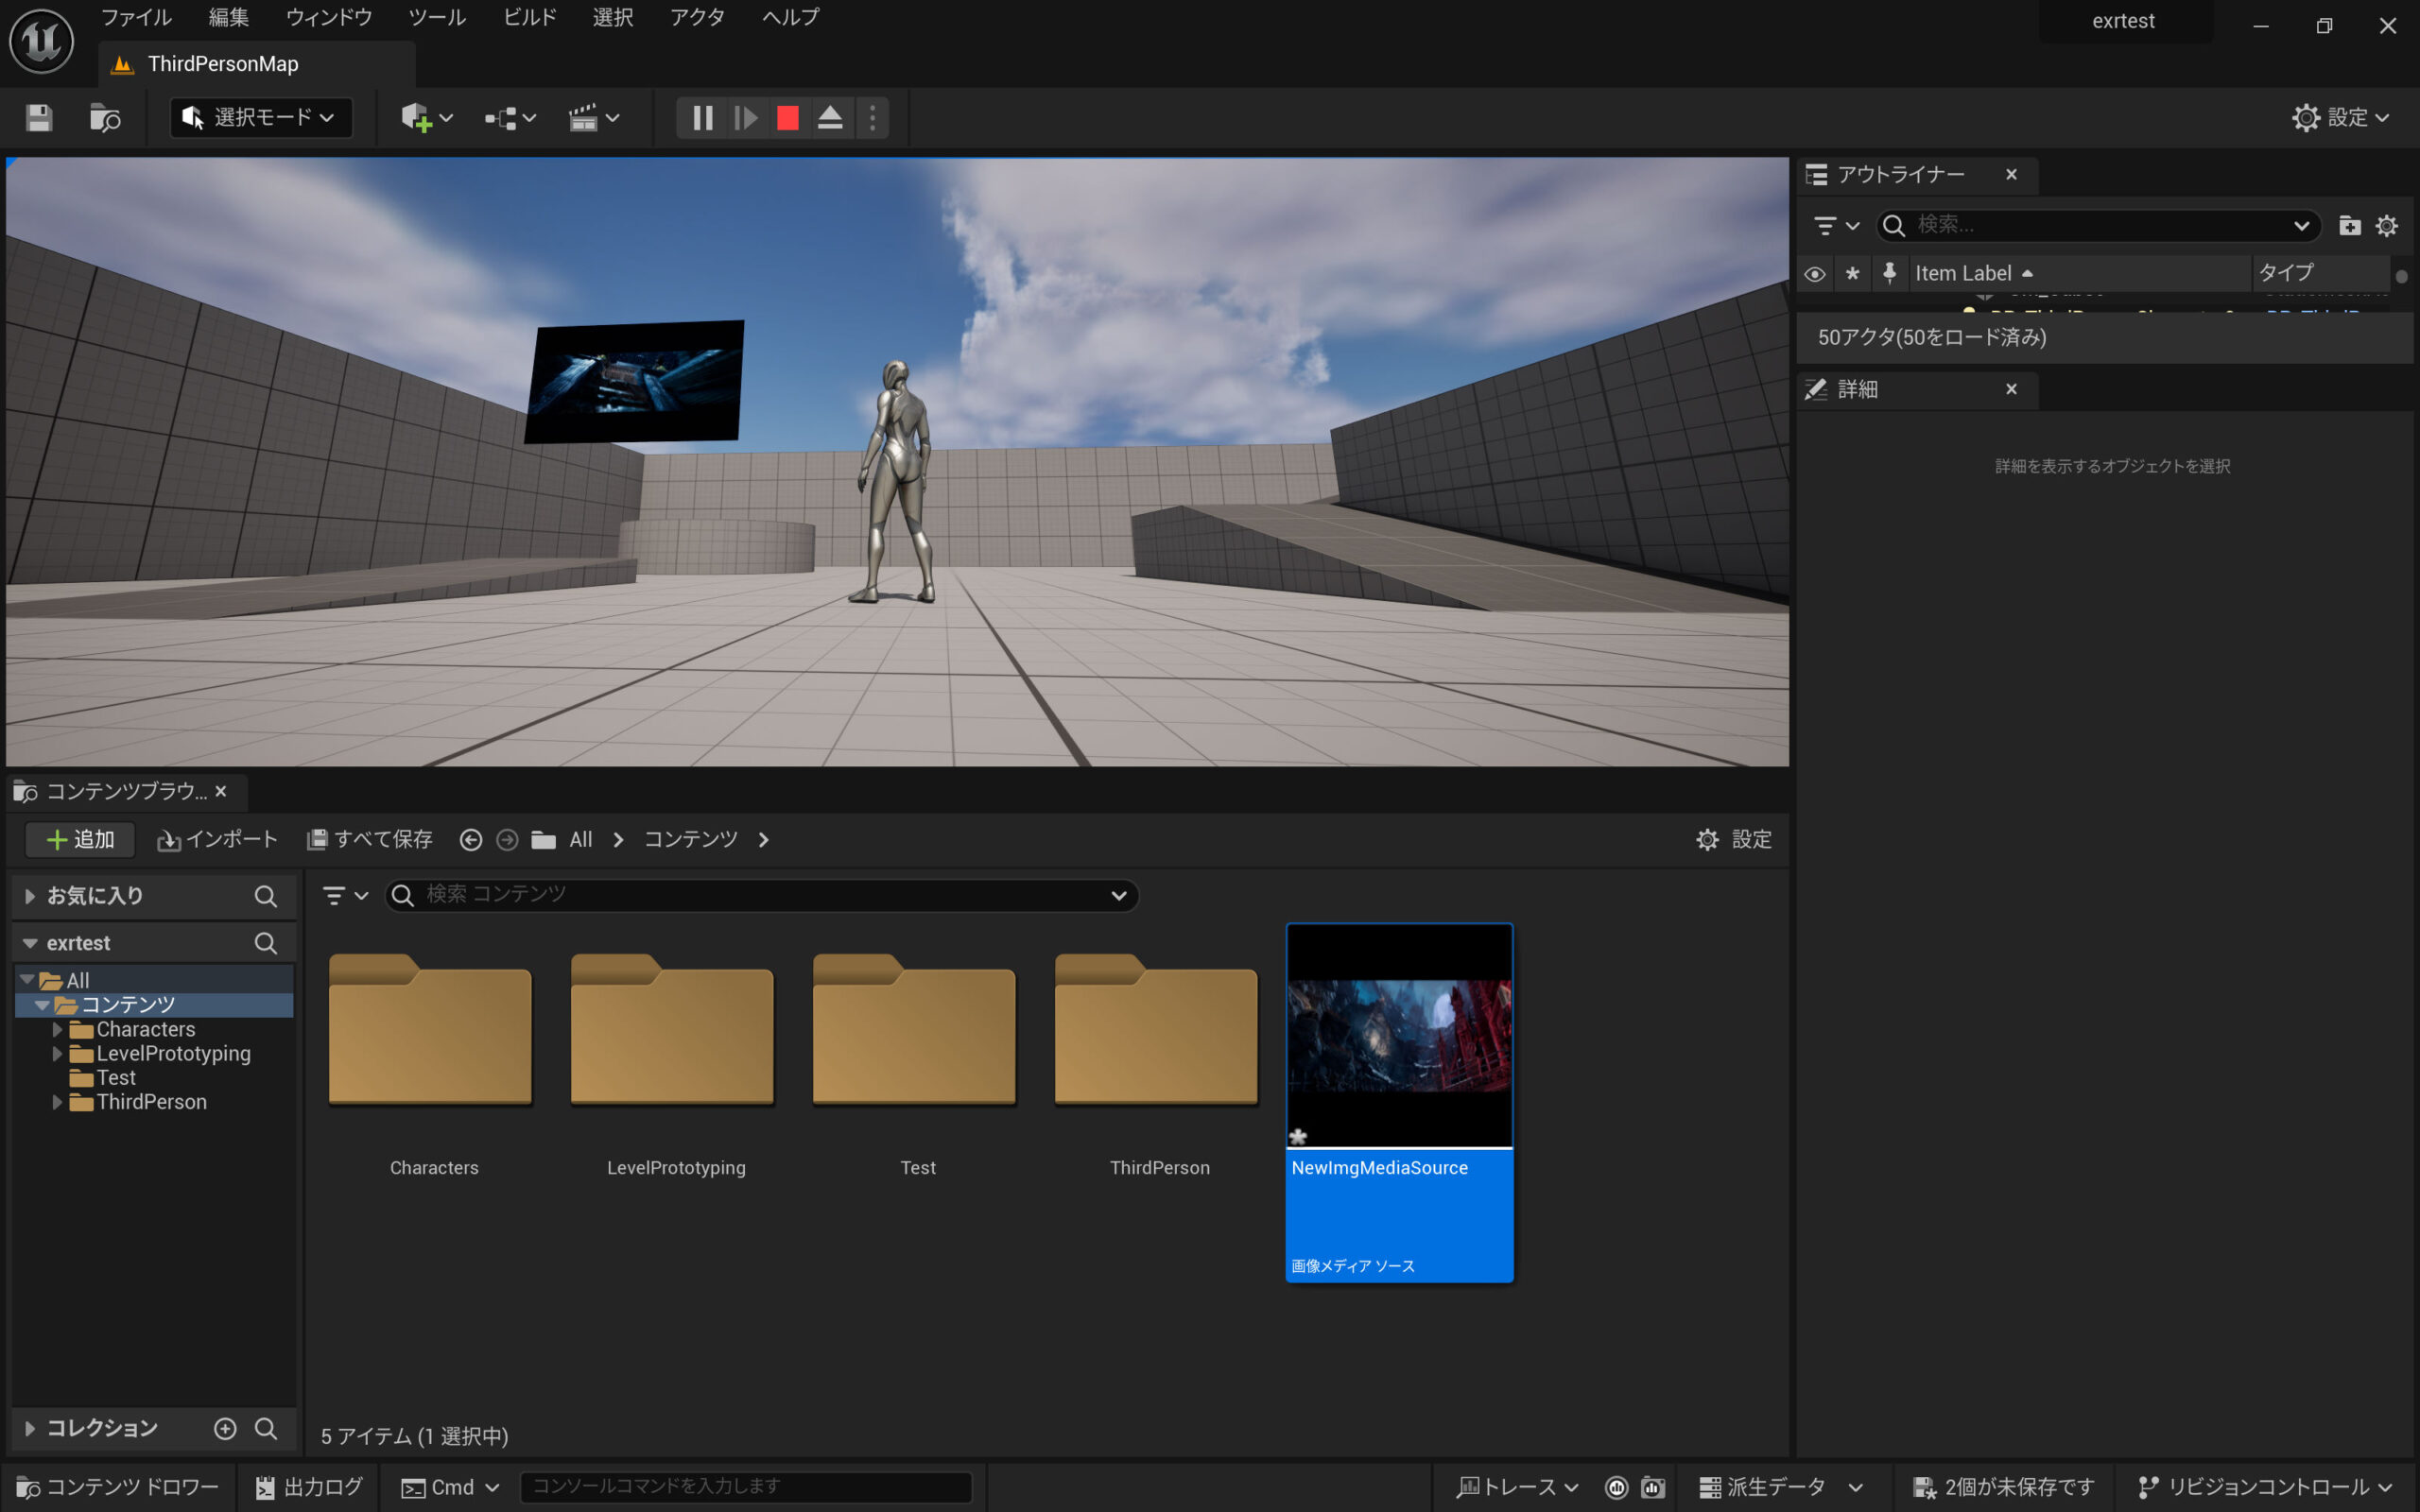This screenshot has height=1512, width=2420.
Task: Click the add collection plus icon
Action: (225, 1428)
